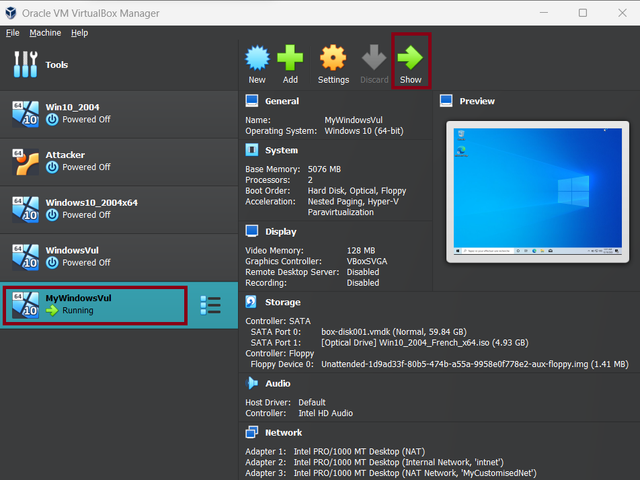Screen dimensions: 640x480
Task: Select the Windows10_2004x64 machine name
Action: click(91, 202)
